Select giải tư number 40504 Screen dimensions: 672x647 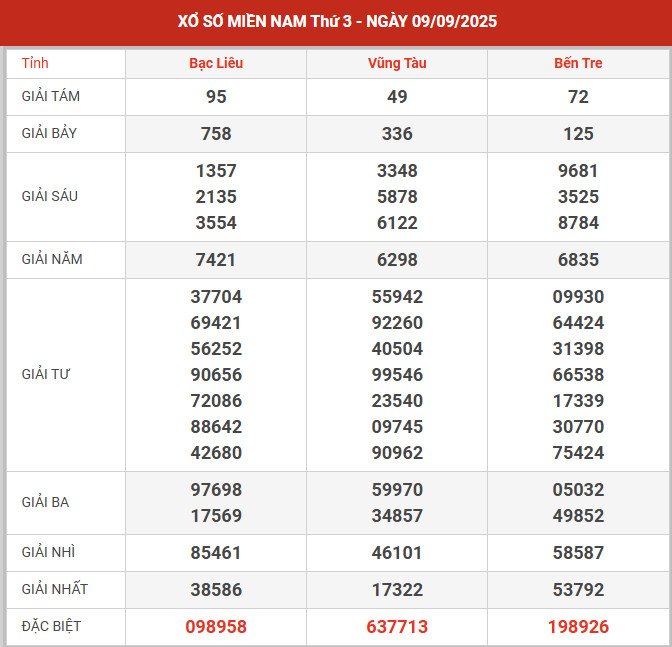point(397,349)
